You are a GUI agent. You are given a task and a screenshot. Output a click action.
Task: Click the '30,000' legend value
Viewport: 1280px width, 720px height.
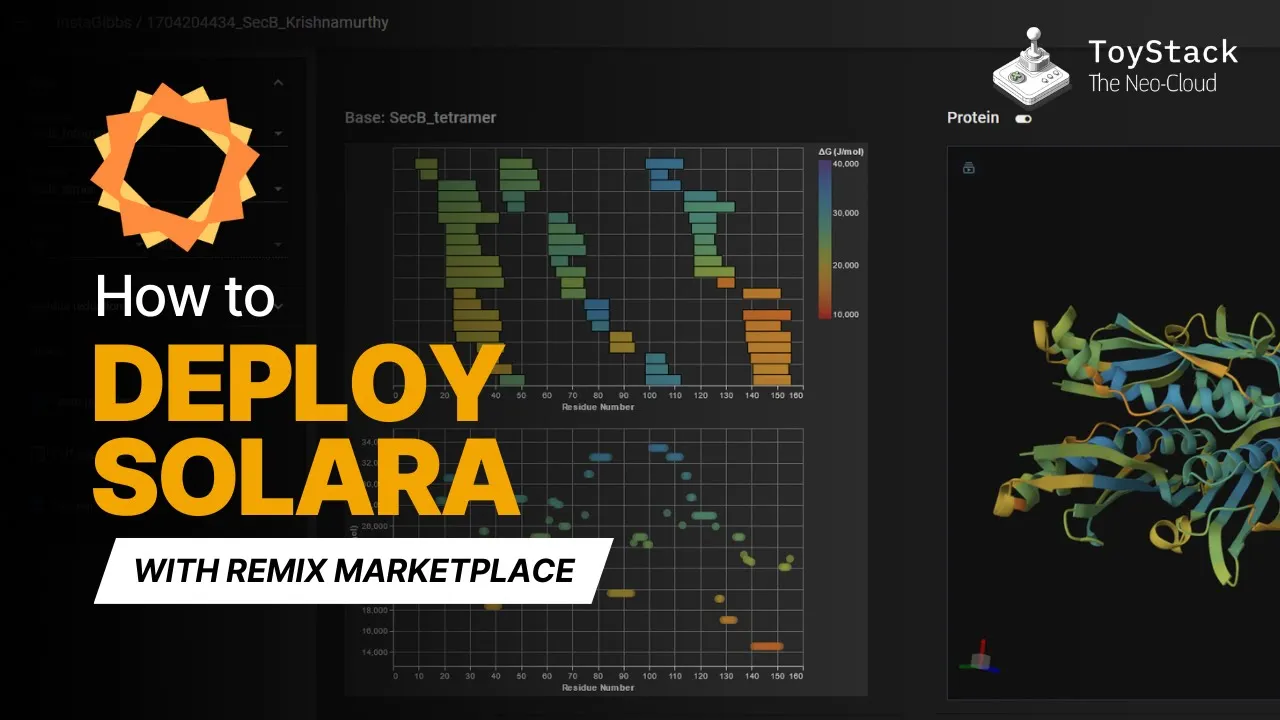click(846, 213)
